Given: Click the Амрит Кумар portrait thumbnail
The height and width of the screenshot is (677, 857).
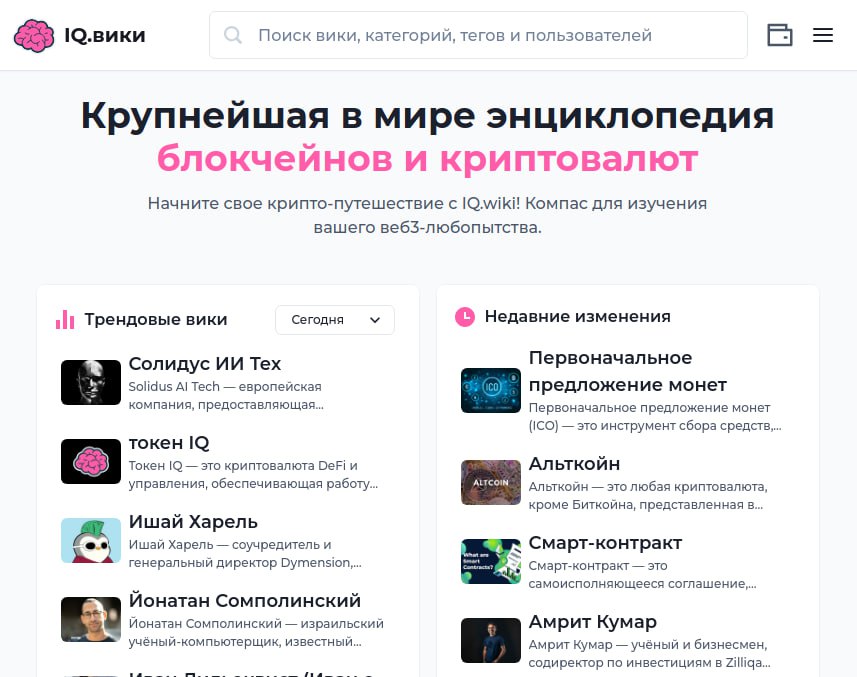Looking at the screenshot, I should [491, 640].
